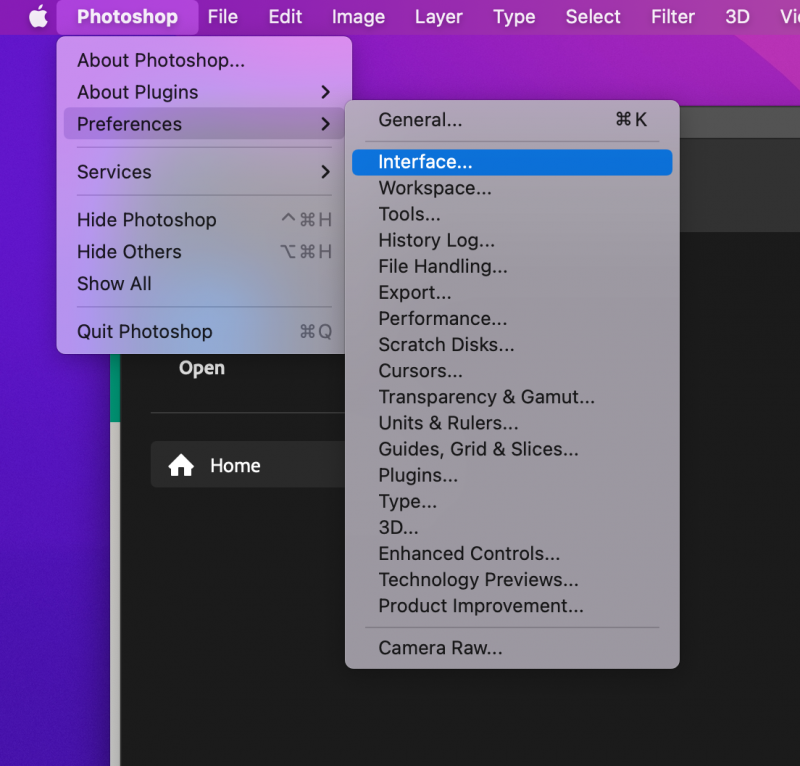Open the File menu
800x766 pixels.
pos(223,17)
